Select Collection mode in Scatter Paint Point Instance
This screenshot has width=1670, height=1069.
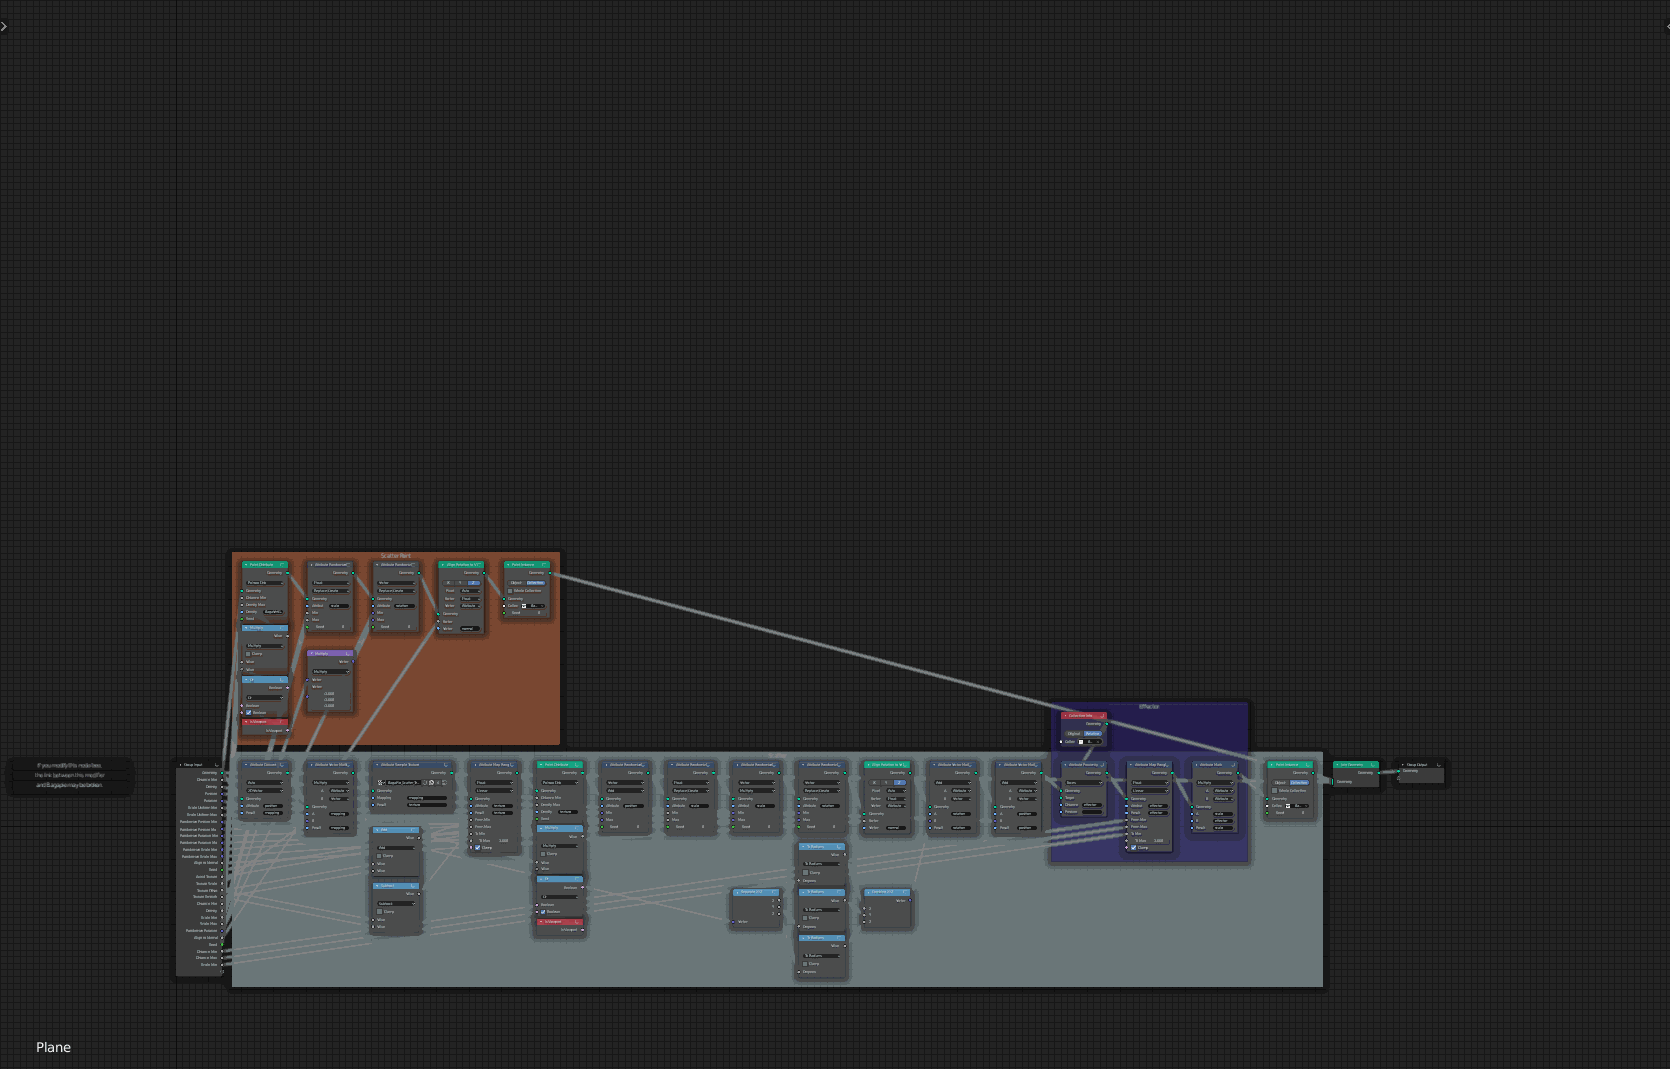tap(535, 583)
